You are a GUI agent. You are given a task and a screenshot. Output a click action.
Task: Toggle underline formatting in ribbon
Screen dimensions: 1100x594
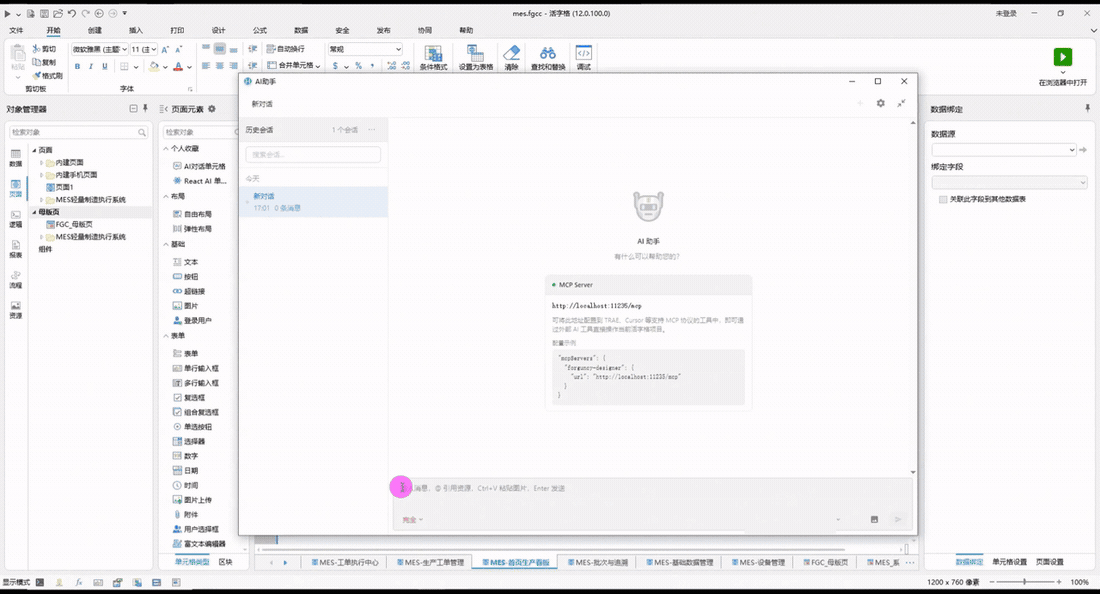[x=105, y=67]
